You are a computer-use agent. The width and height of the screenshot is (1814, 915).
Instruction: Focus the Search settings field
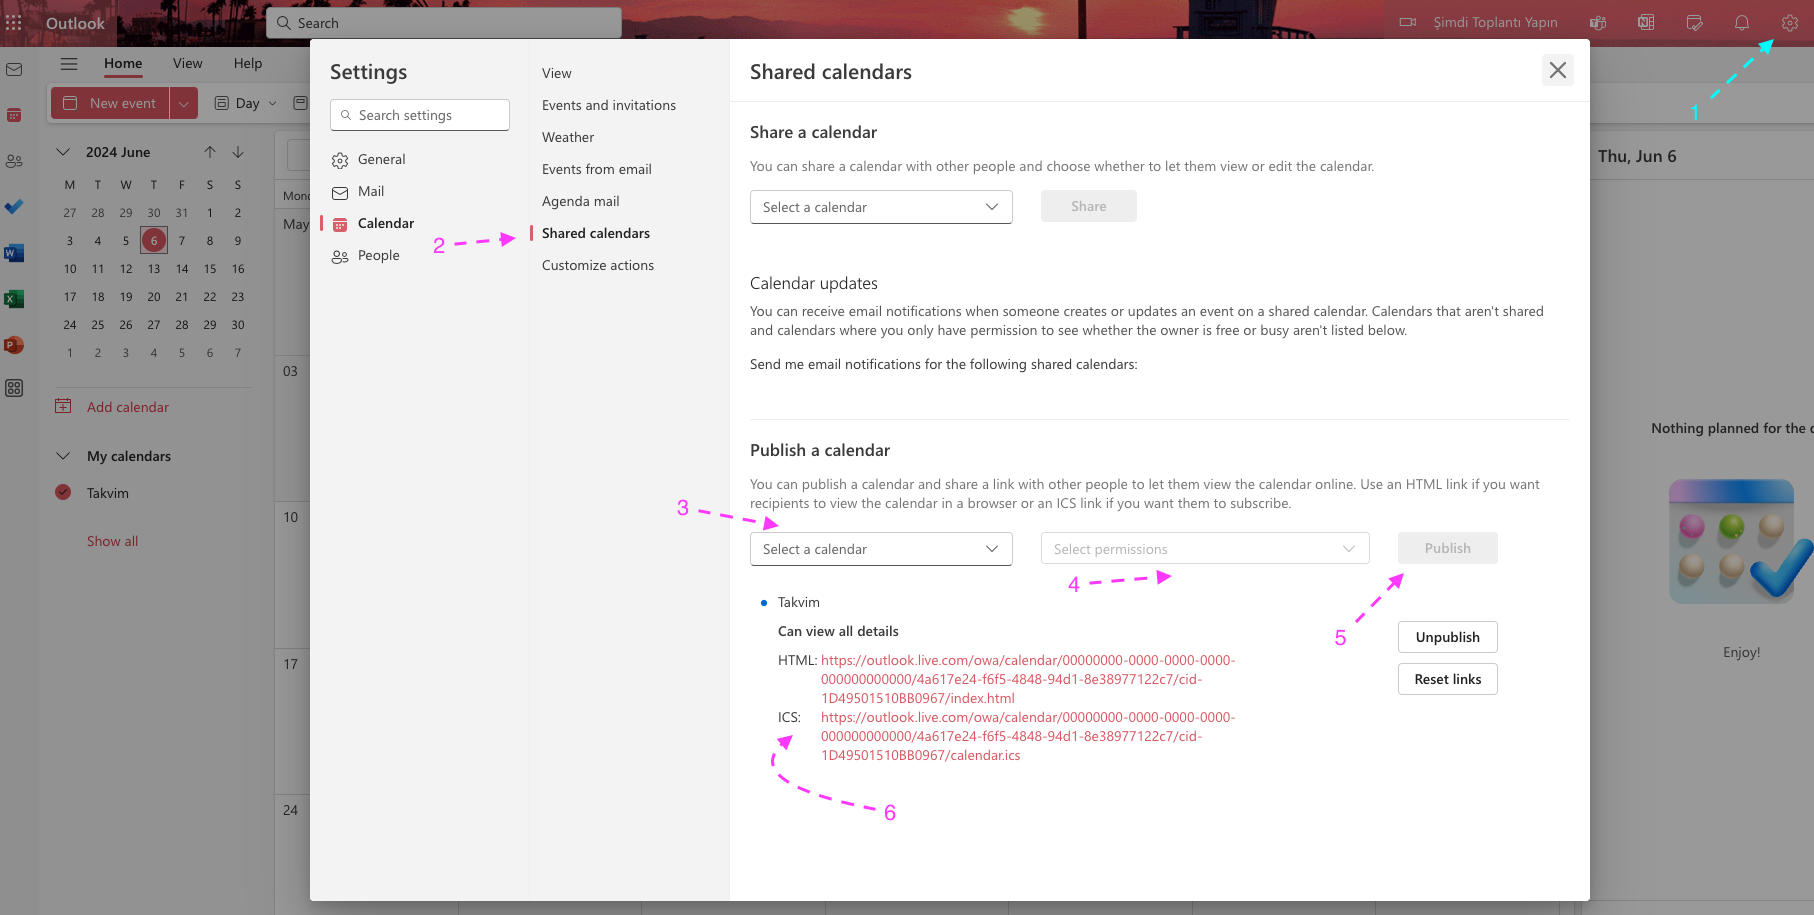point(420,115)
